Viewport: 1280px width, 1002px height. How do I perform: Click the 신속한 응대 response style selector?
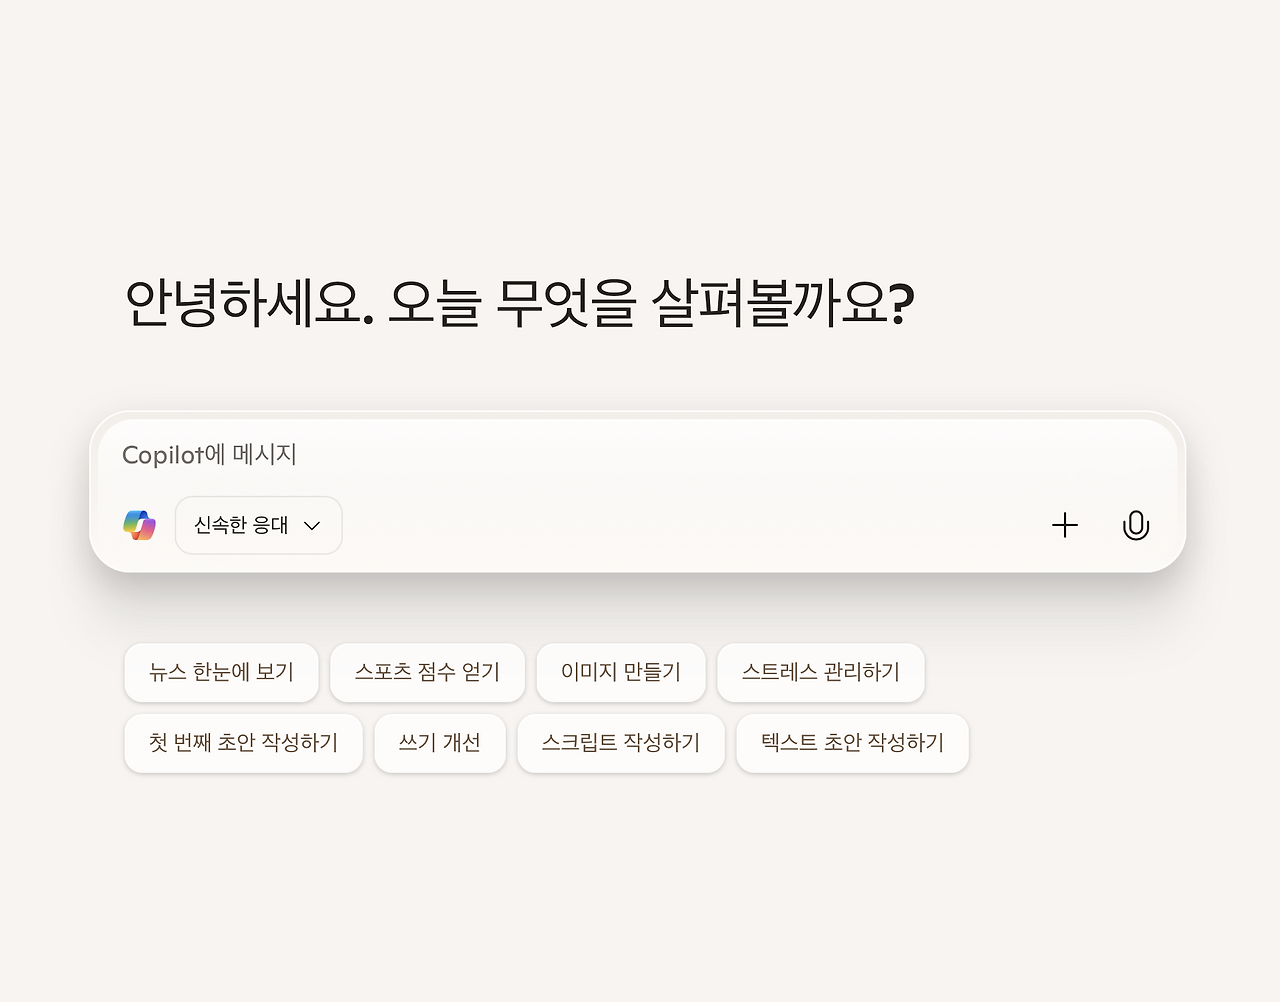click(258, 525)
